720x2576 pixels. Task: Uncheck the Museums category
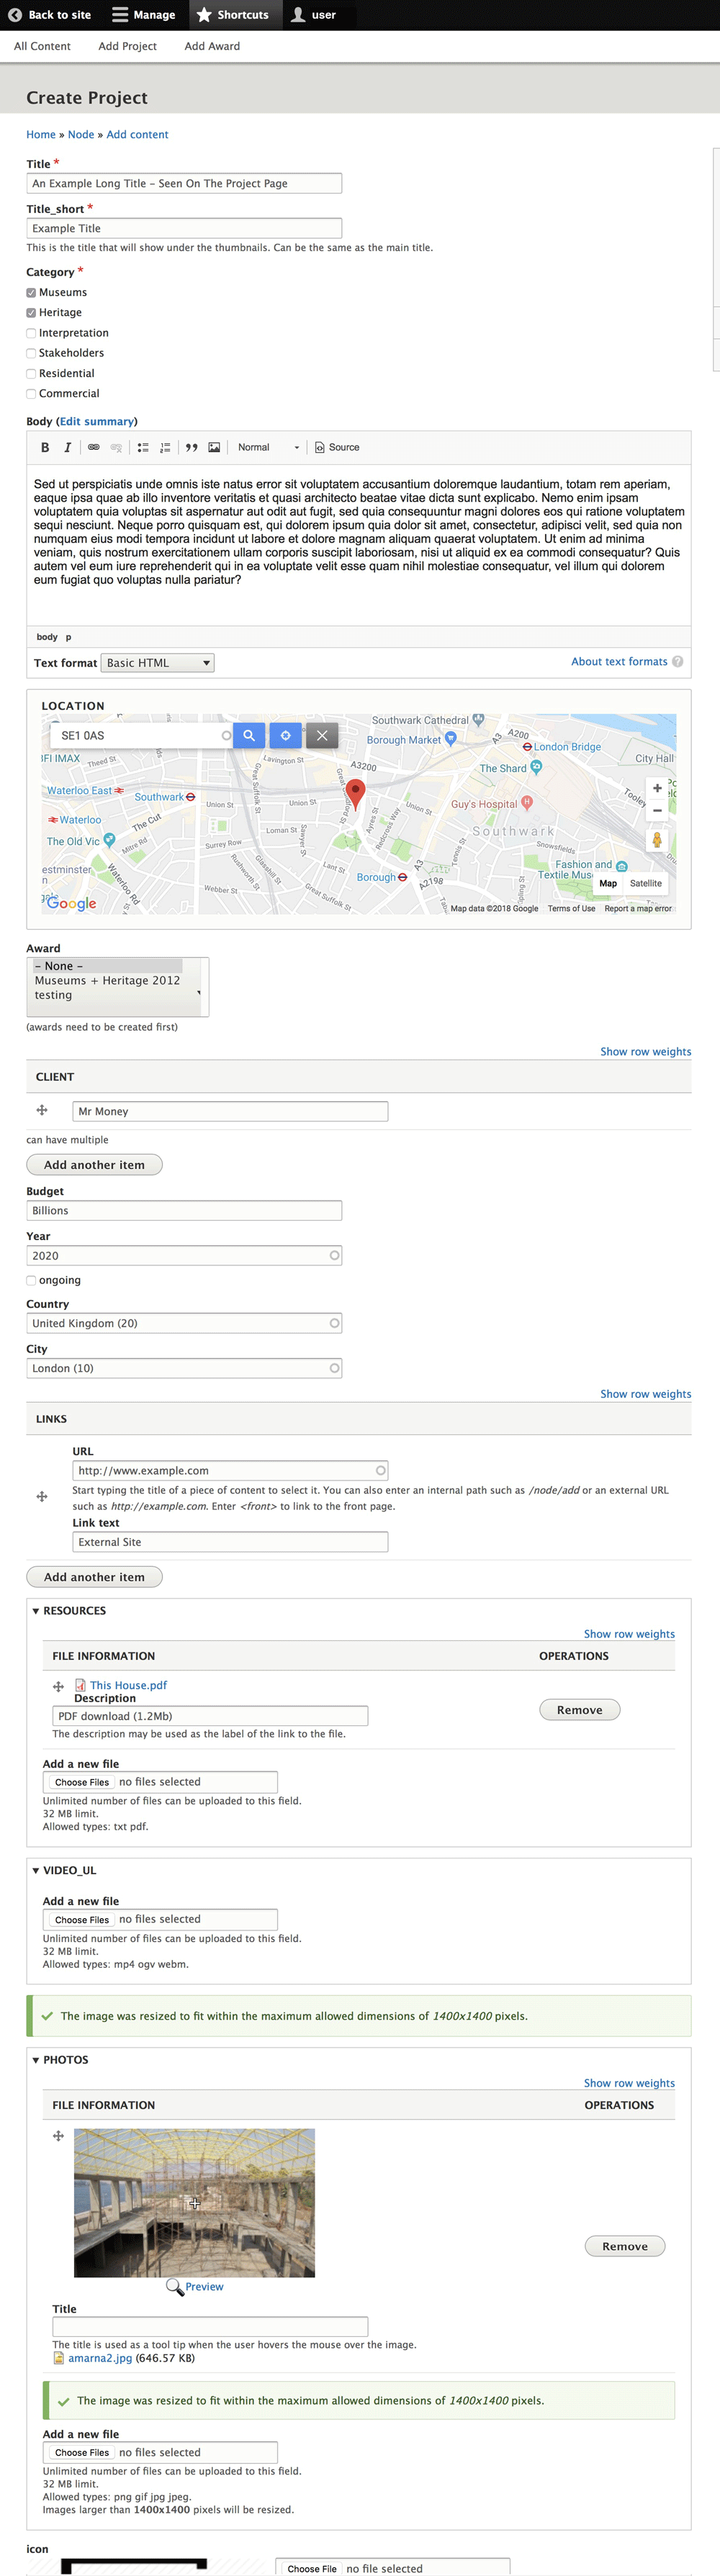[x=31, y=293]
